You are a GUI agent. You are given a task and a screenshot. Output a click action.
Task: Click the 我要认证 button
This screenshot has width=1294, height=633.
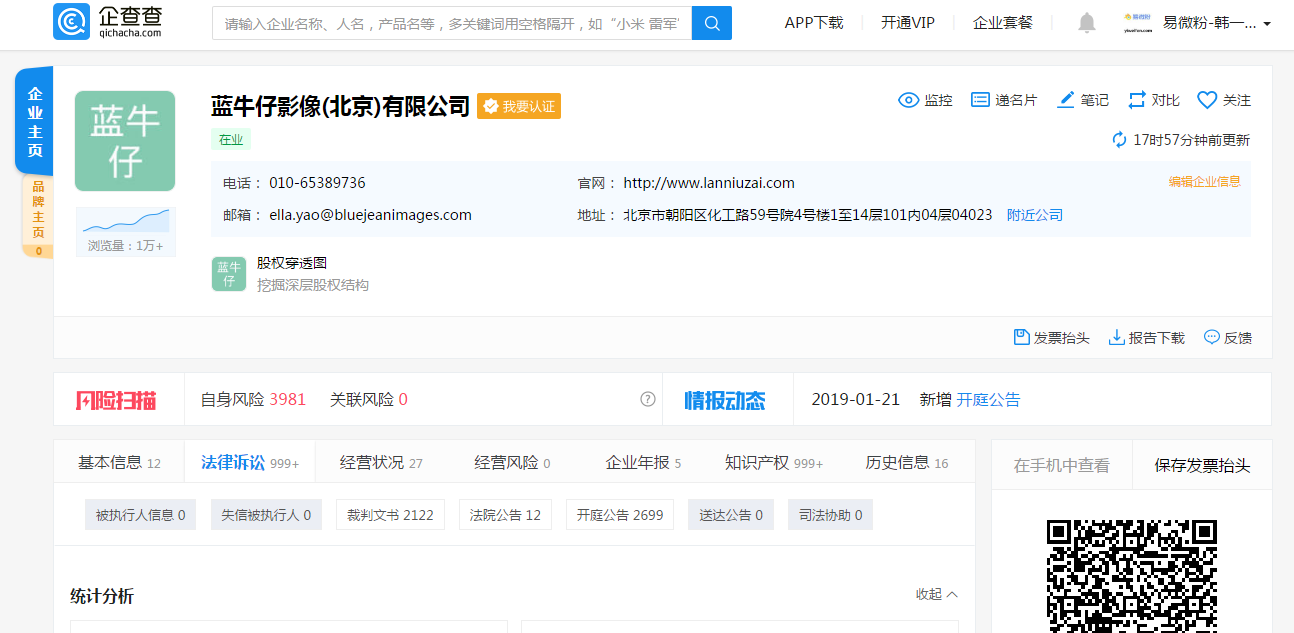click(x=519, y=106)
